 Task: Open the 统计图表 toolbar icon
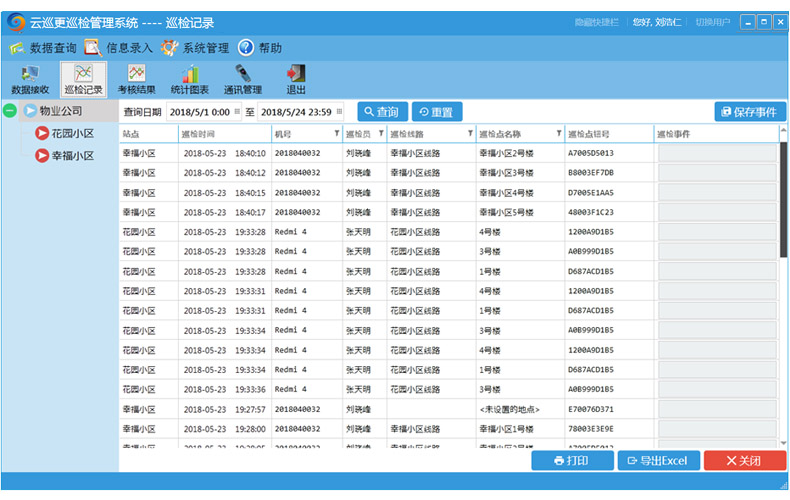pos(190,80)
